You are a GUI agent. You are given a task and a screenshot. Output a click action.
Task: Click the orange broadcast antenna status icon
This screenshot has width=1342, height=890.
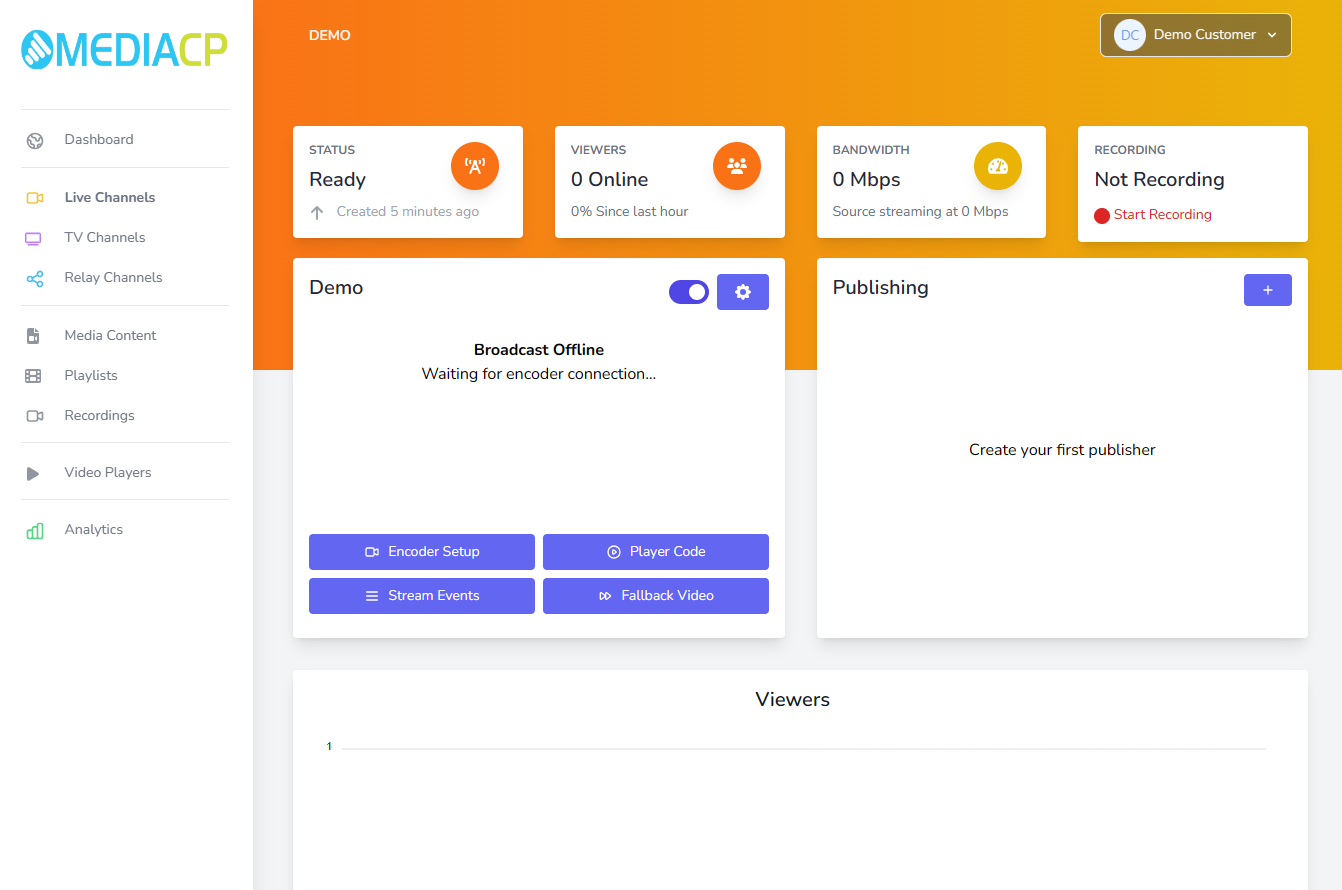pos(475,166)
